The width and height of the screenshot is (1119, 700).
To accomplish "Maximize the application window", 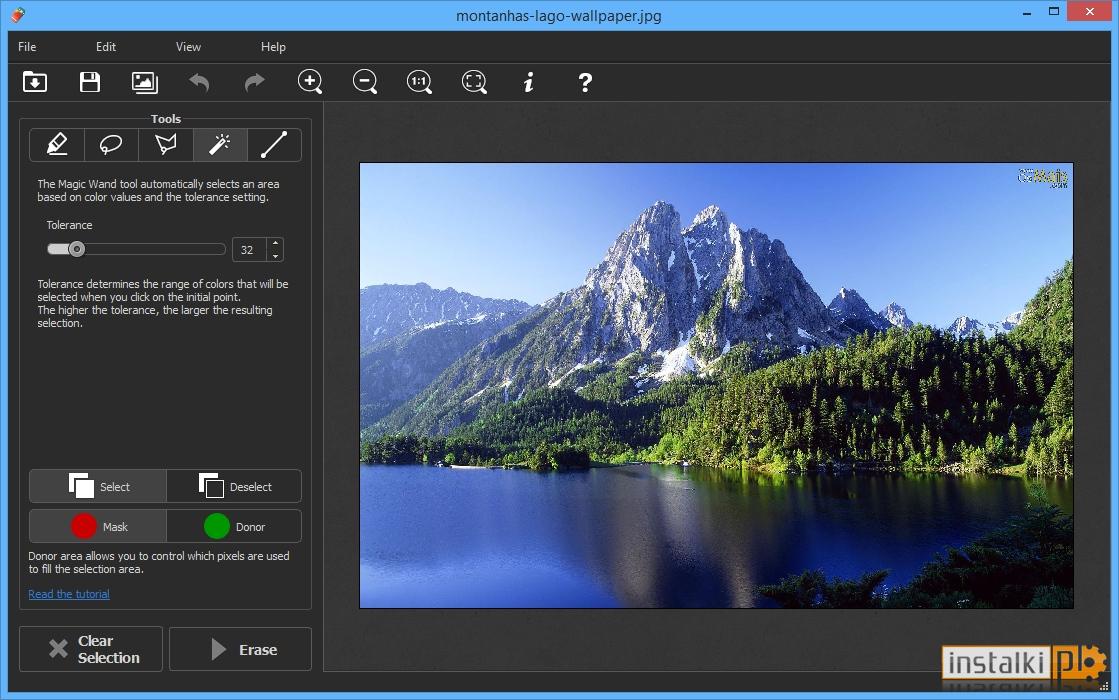I will [x=1053, y=11].
